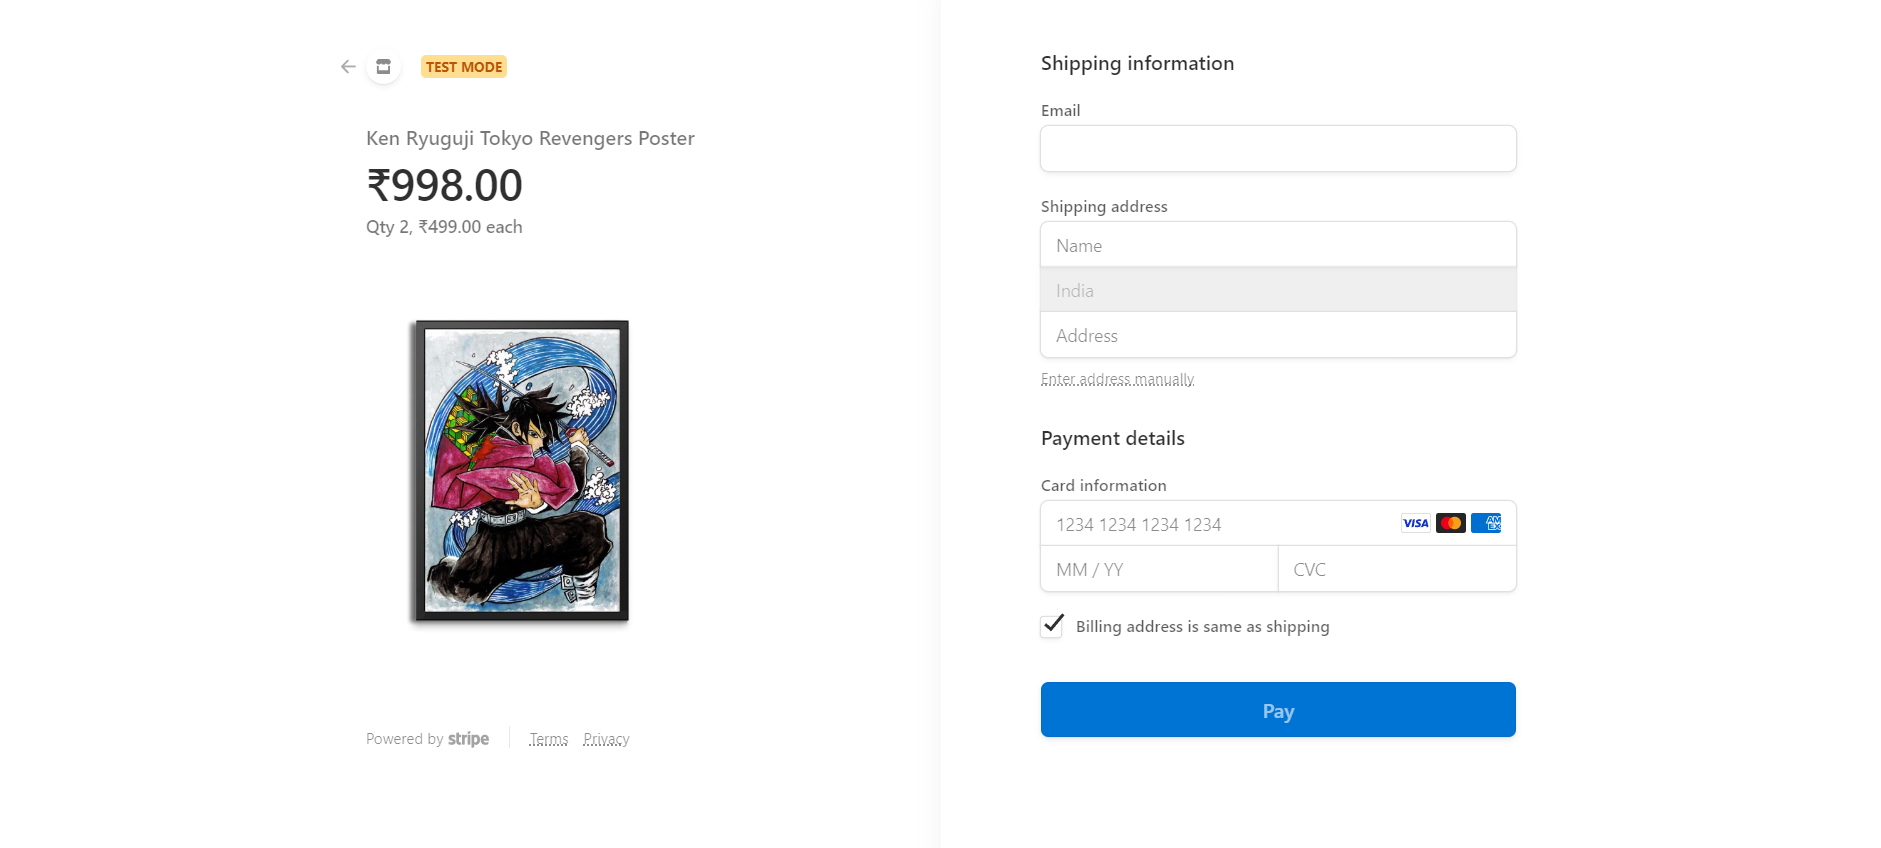This screenshot has width=1881, height=848.
Task: Click the Email input field
Action: click(x=1278, y=148)
